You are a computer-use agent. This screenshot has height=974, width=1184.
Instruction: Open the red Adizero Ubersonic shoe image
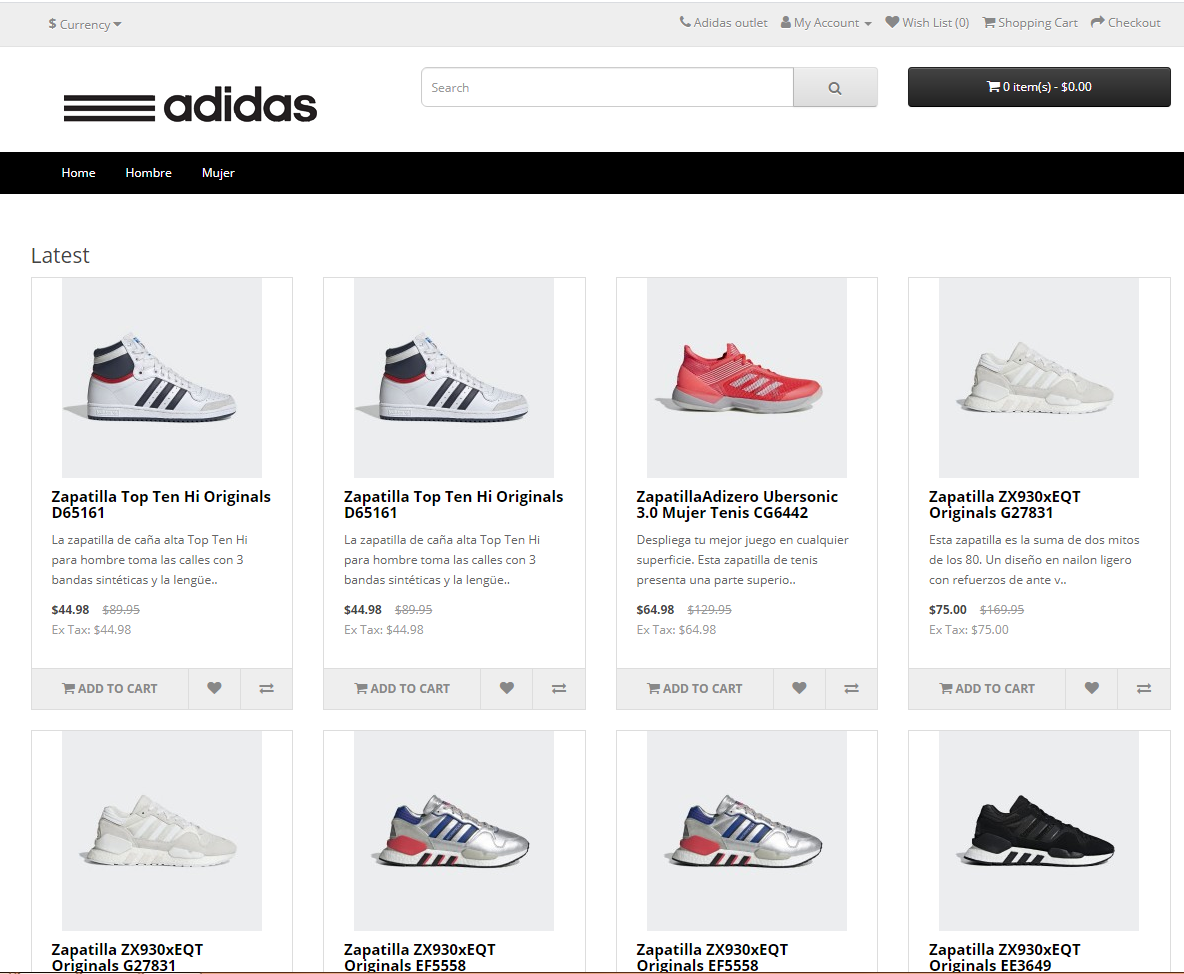click(747, 378)
